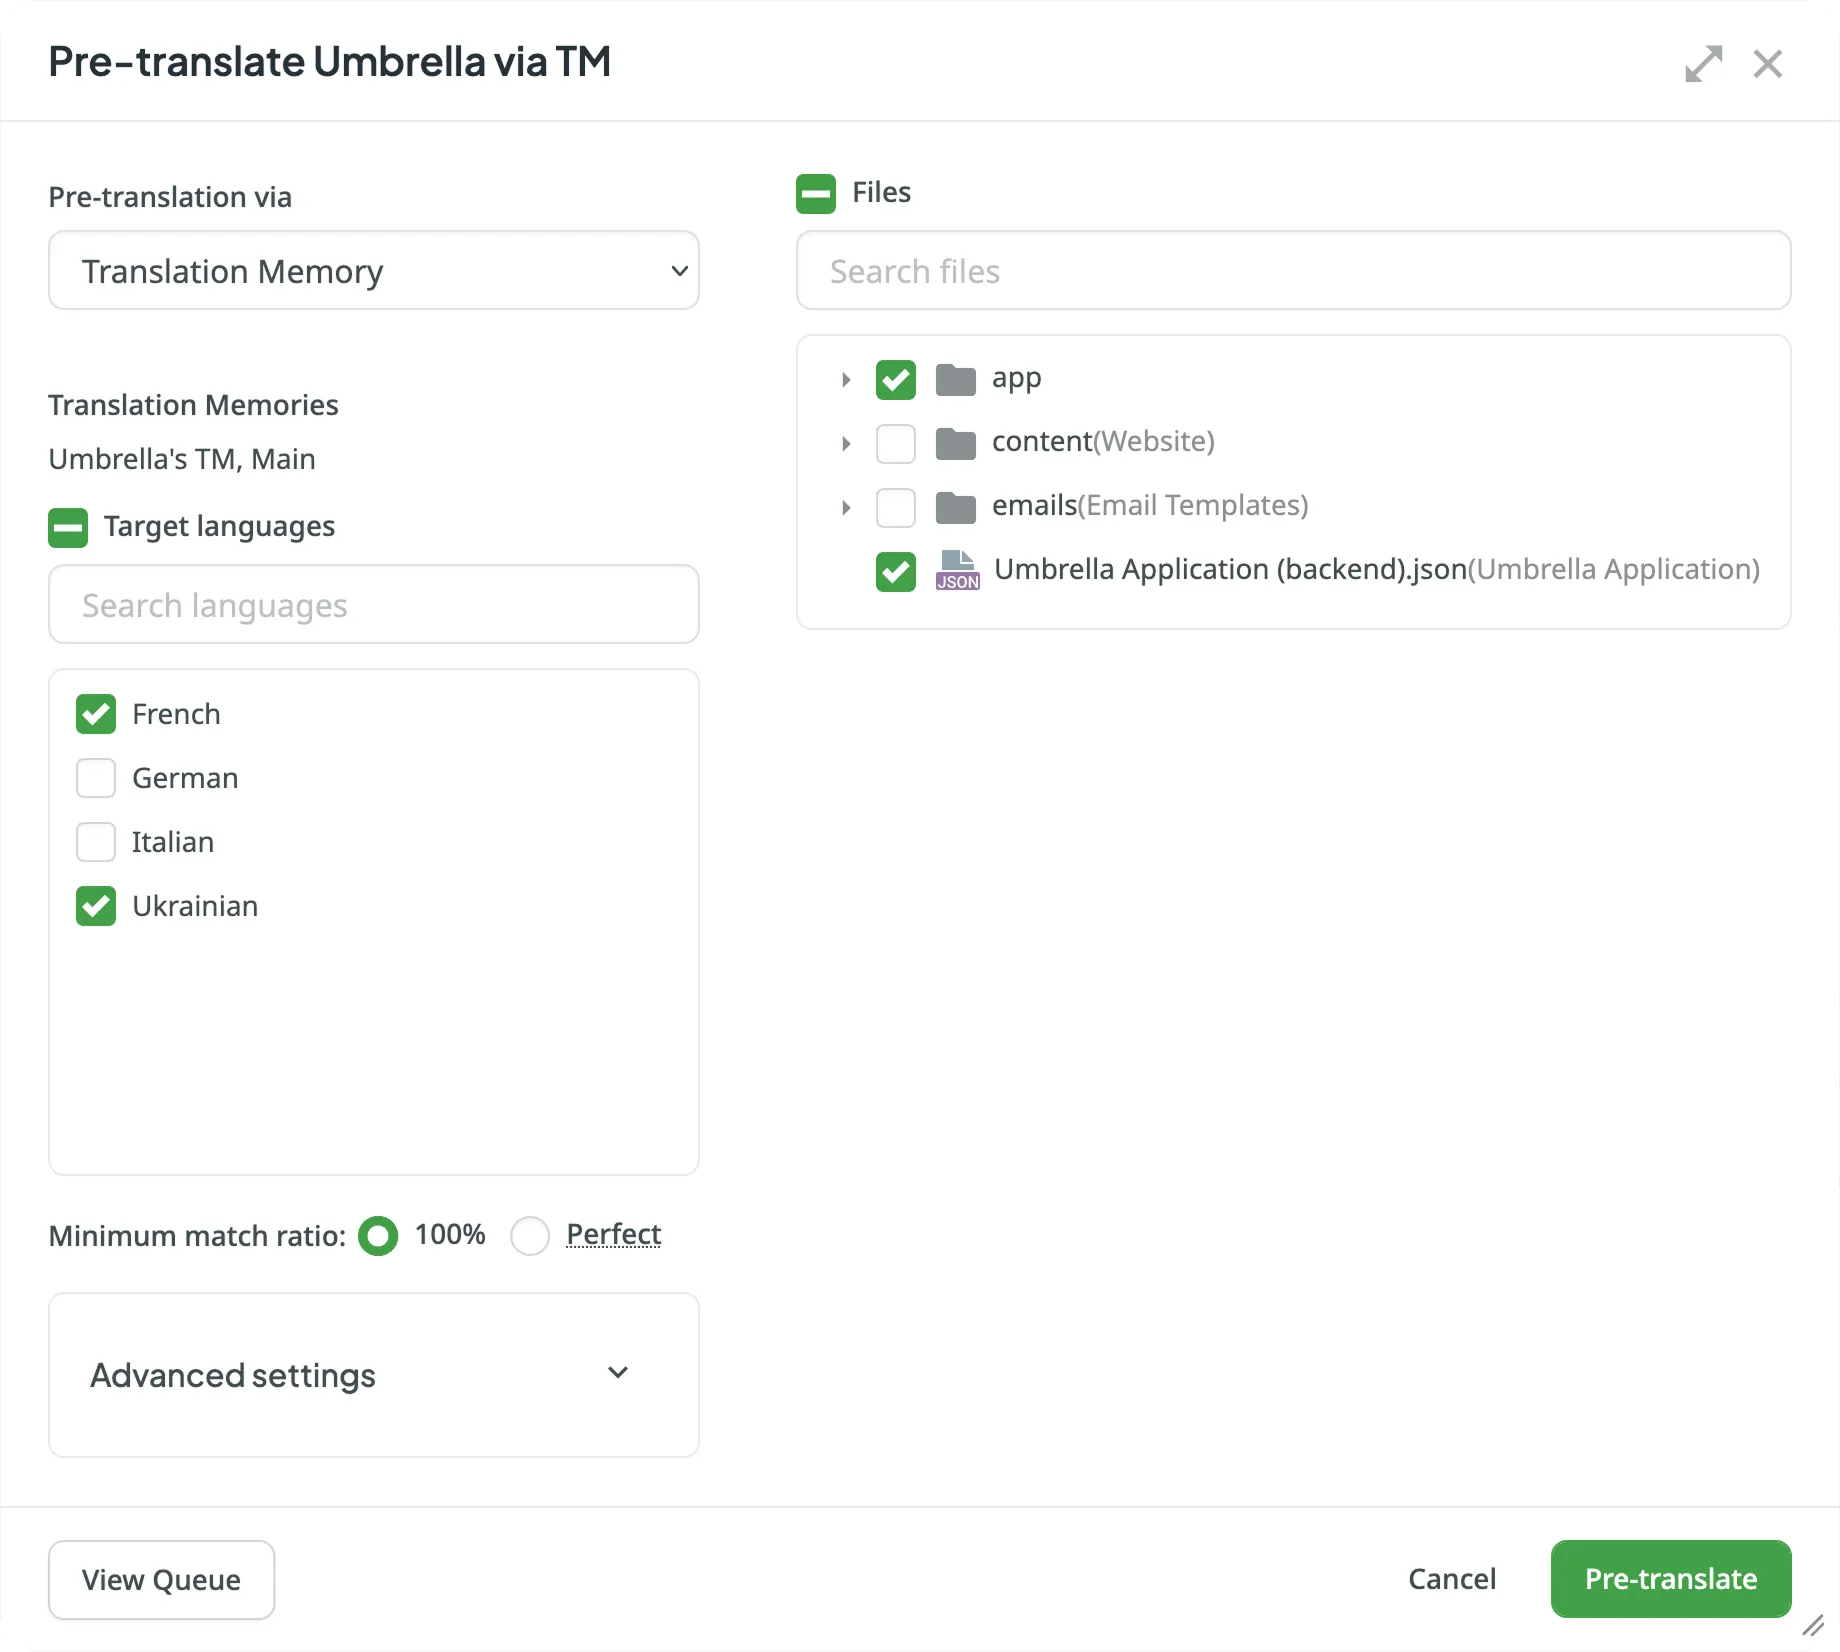Click the content folder icon

click(x=955, y=444)
